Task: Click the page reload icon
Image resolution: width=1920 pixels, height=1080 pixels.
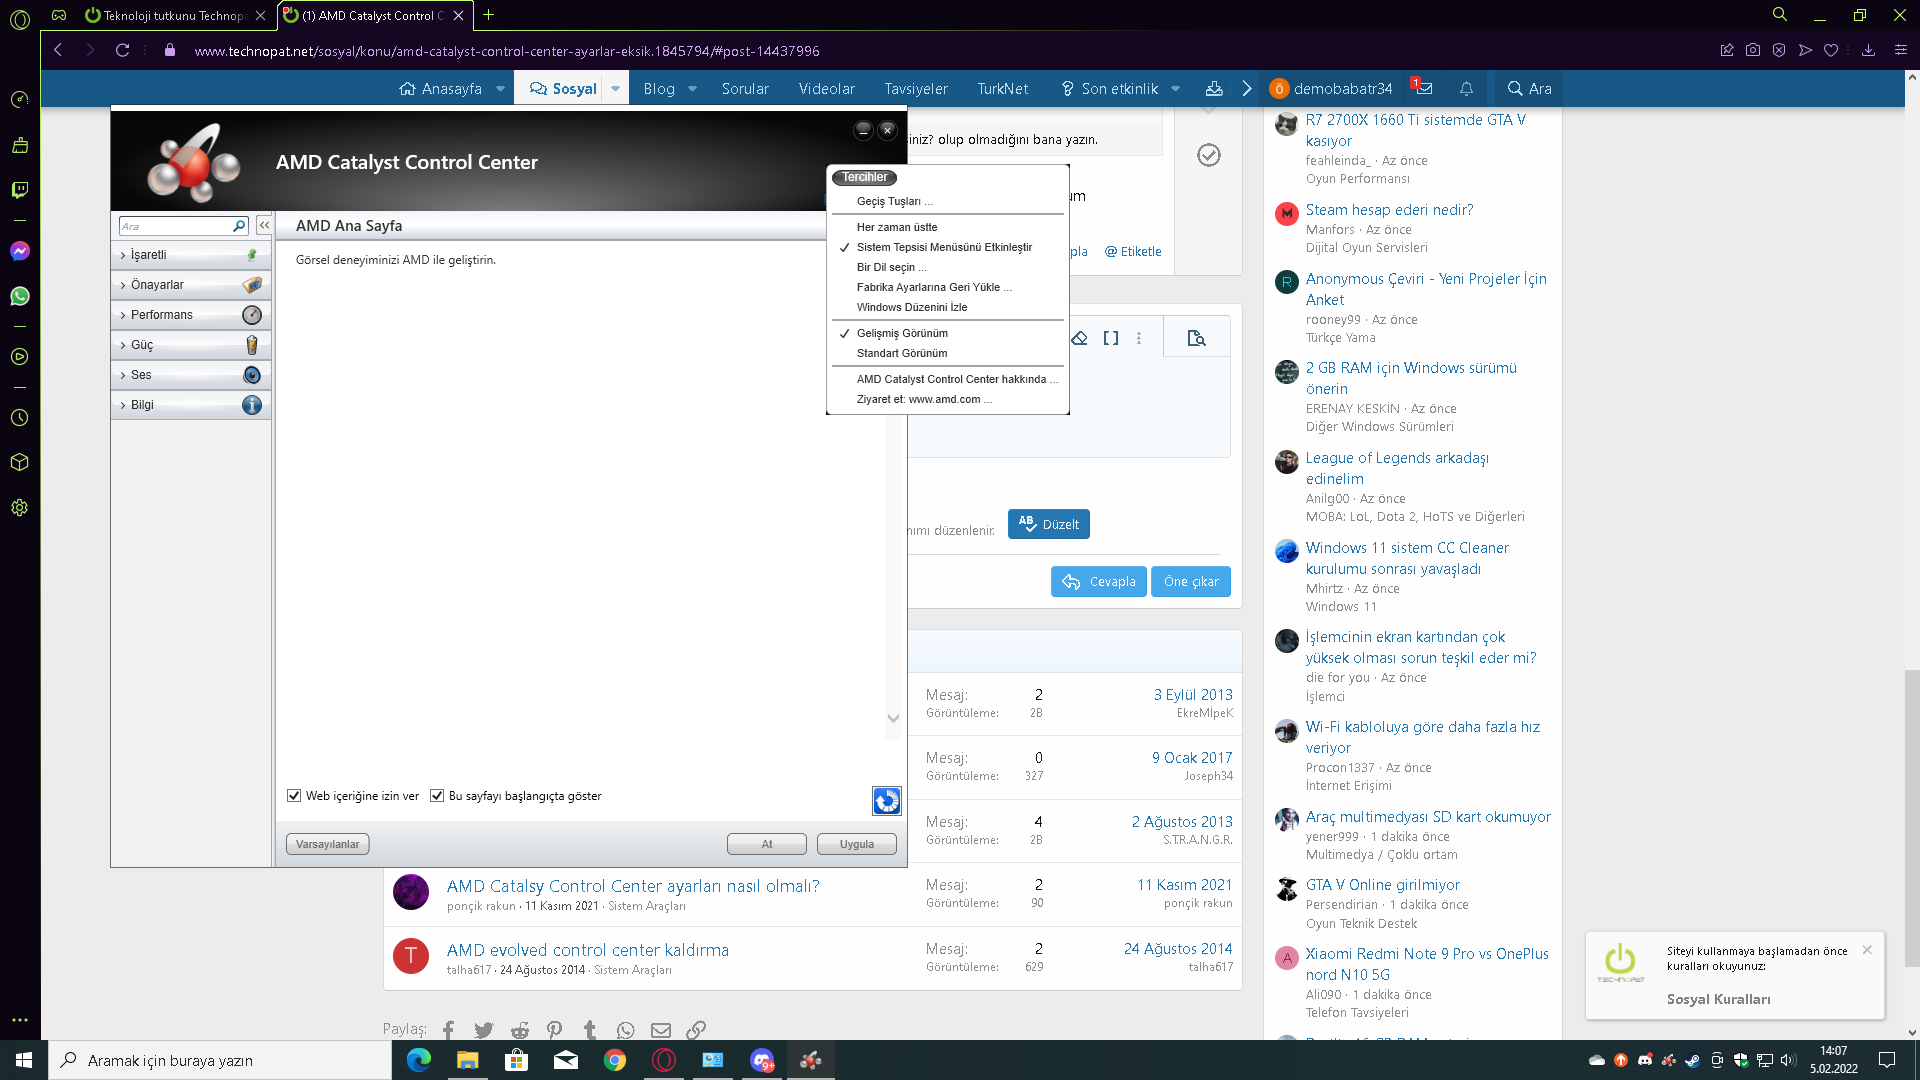Action: 122,50
